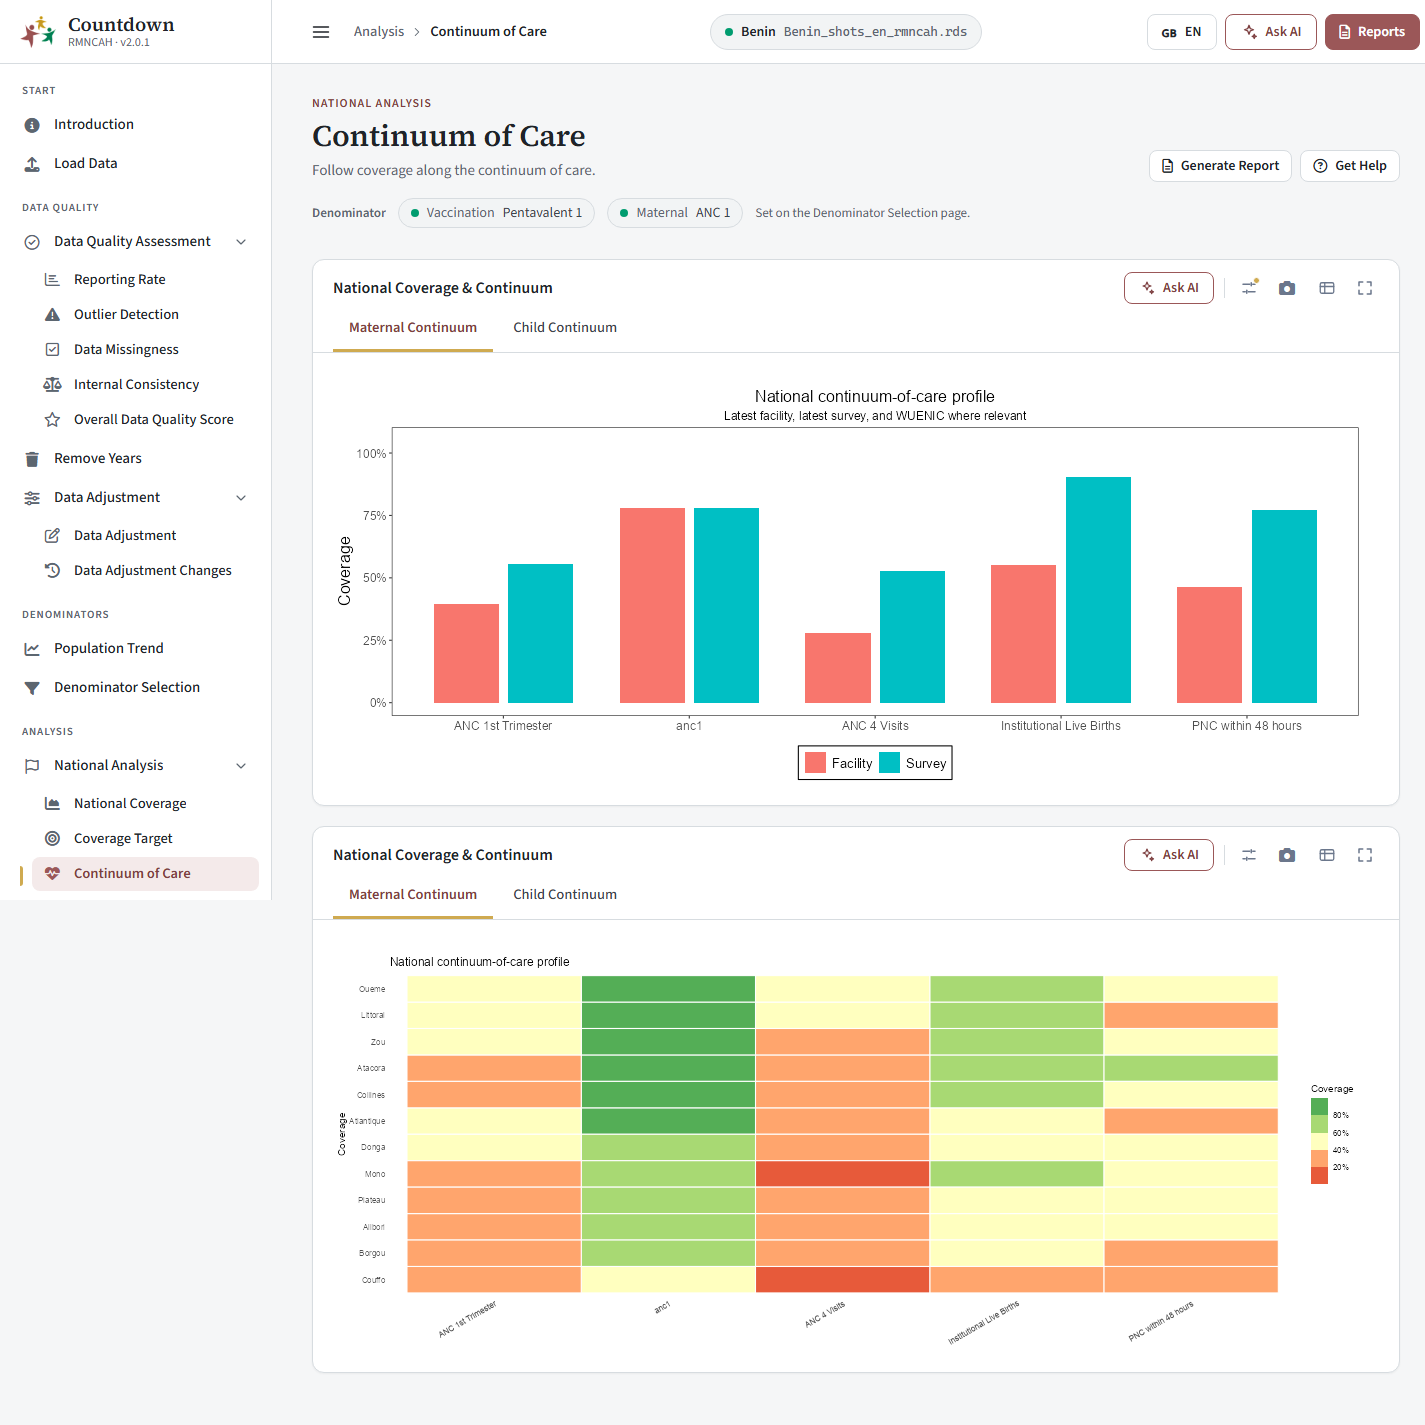Click Analysis breadcrumb link
Viewport: 1425px width, 1425px height.
(x=379, y=32)
